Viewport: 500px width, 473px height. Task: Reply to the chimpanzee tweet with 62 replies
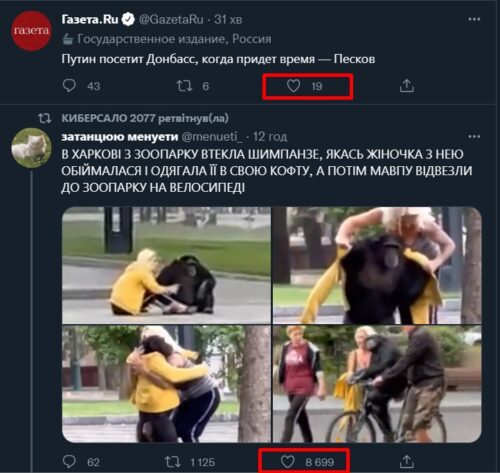pyautogui.click(x=69, y=462)
